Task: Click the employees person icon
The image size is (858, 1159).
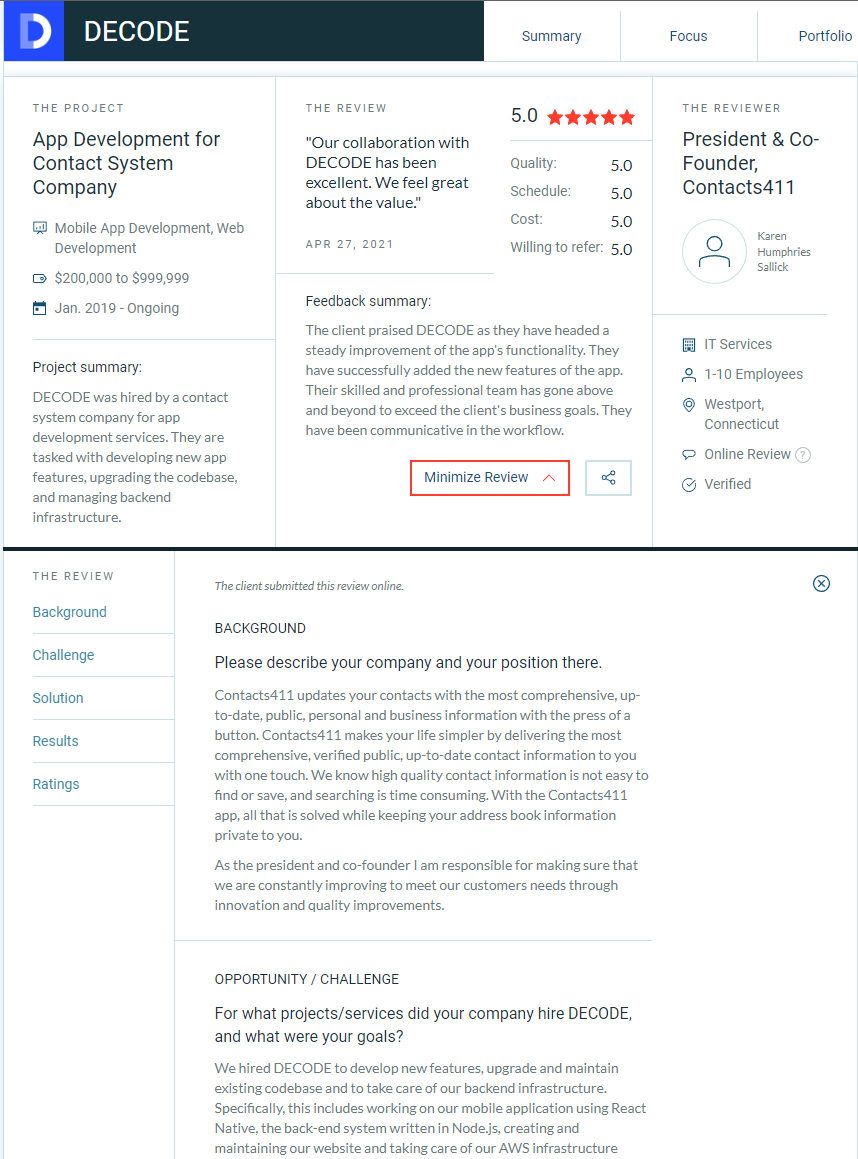Action: pyautogui.click(x=689, y=375)
